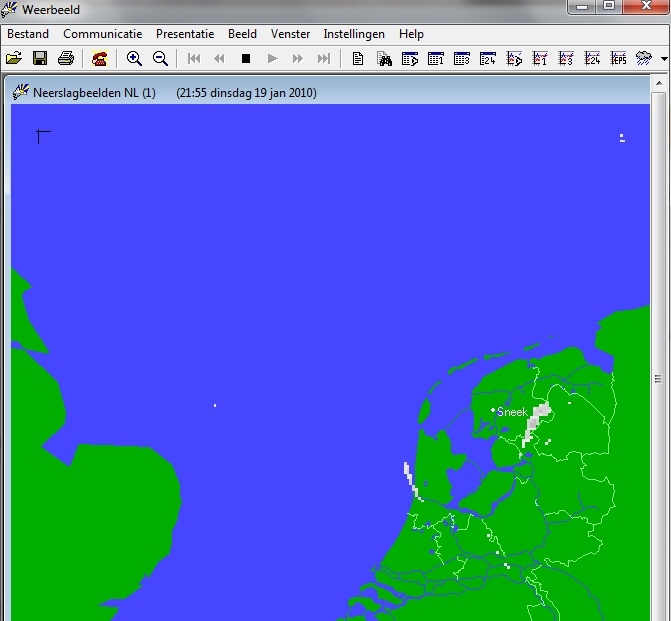Click the vertical scrollbar up arrow
Image resolution: width=671 pixels, height=621 pixels.
(659, 83)
